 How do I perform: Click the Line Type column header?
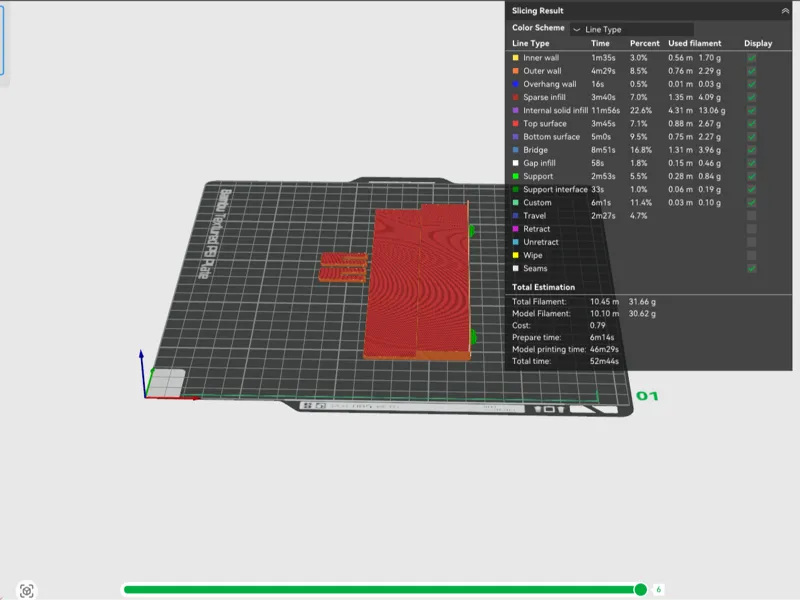click(x=531, y=43)
